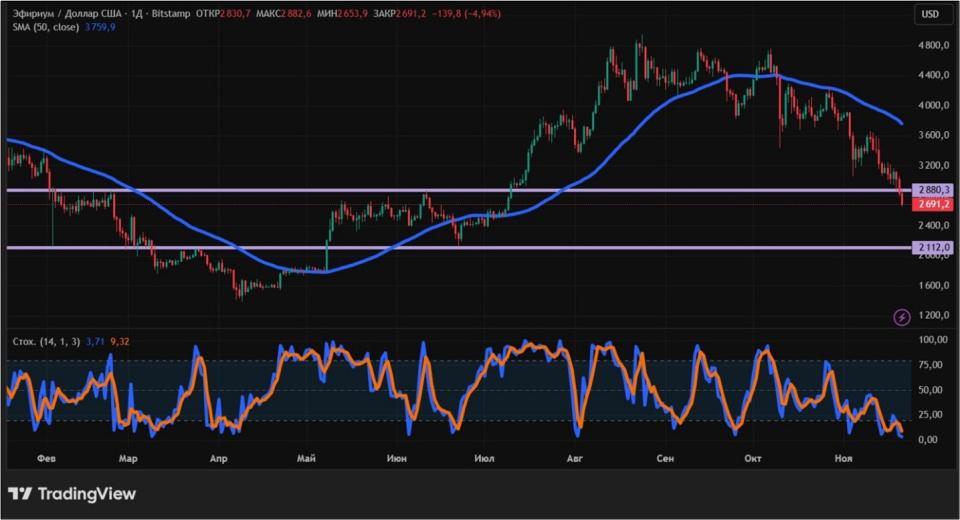Click the Май month on time axis
The width and height of the screenshot is (960, 520).
pyautogui.click(x=307, y=458)
